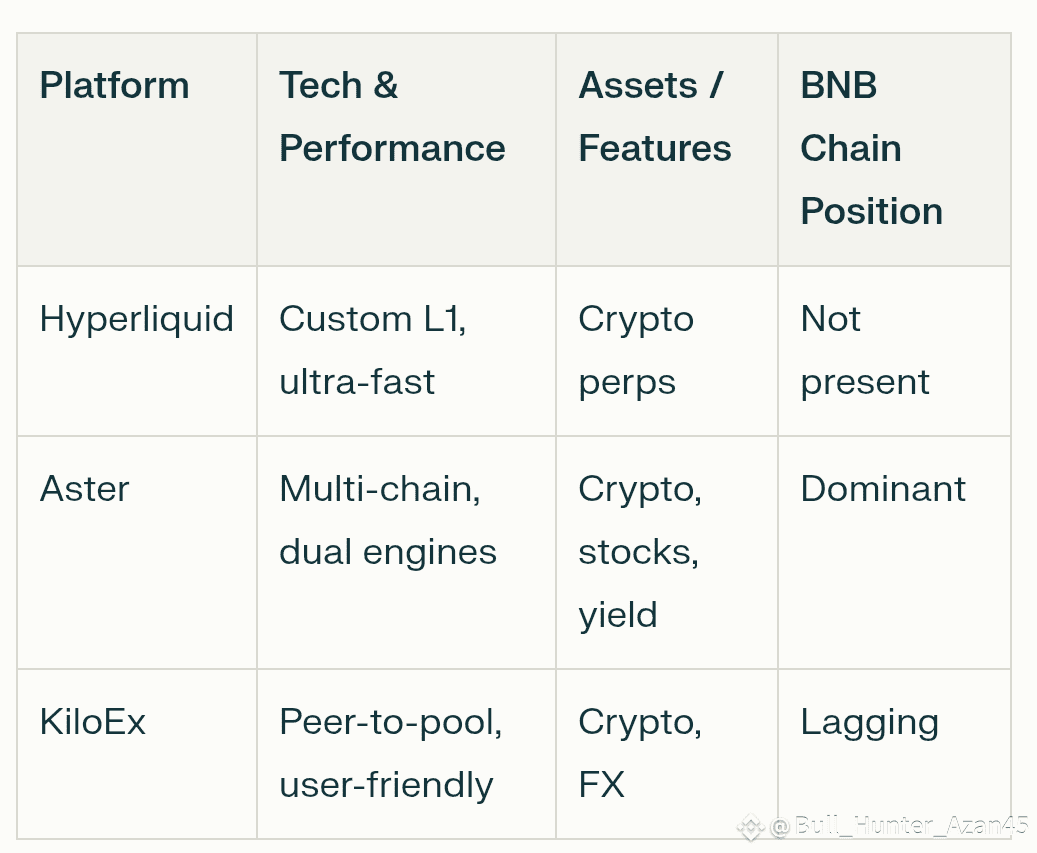Screen dimensions: 1037x853
Task: Select the Tech & Performance column header
Action: [392, 117]
